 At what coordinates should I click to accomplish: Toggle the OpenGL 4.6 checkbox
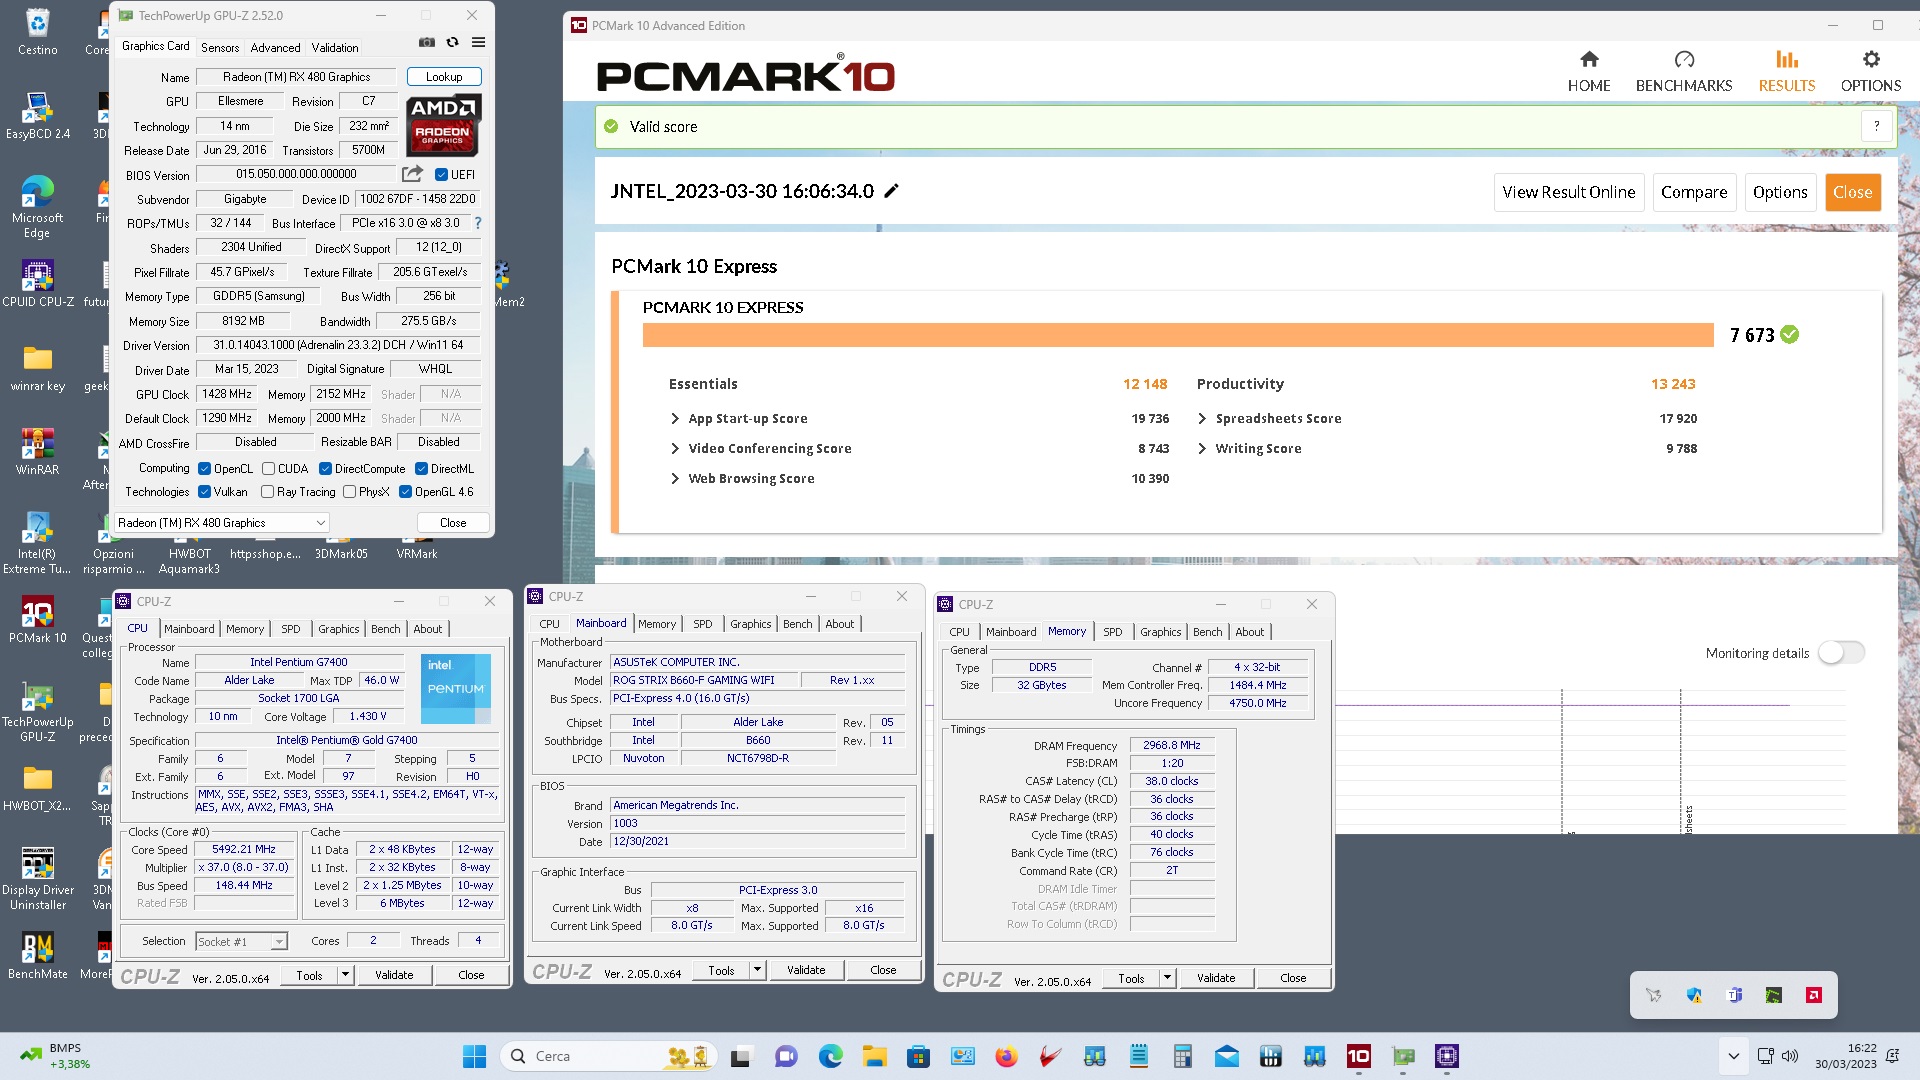[405, 491]
